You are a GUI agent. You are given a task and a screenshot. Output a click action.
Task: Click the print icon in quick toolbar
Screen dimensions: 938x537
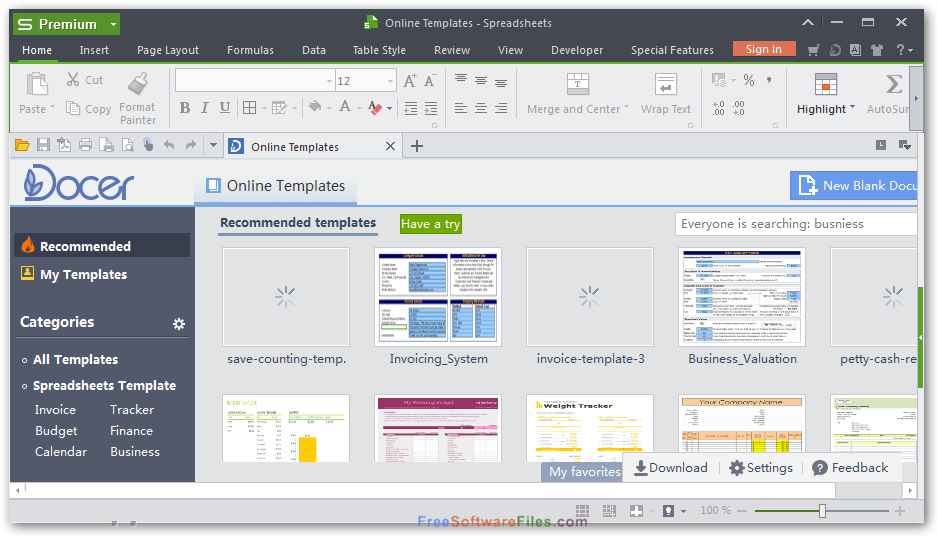click(86, 145)
